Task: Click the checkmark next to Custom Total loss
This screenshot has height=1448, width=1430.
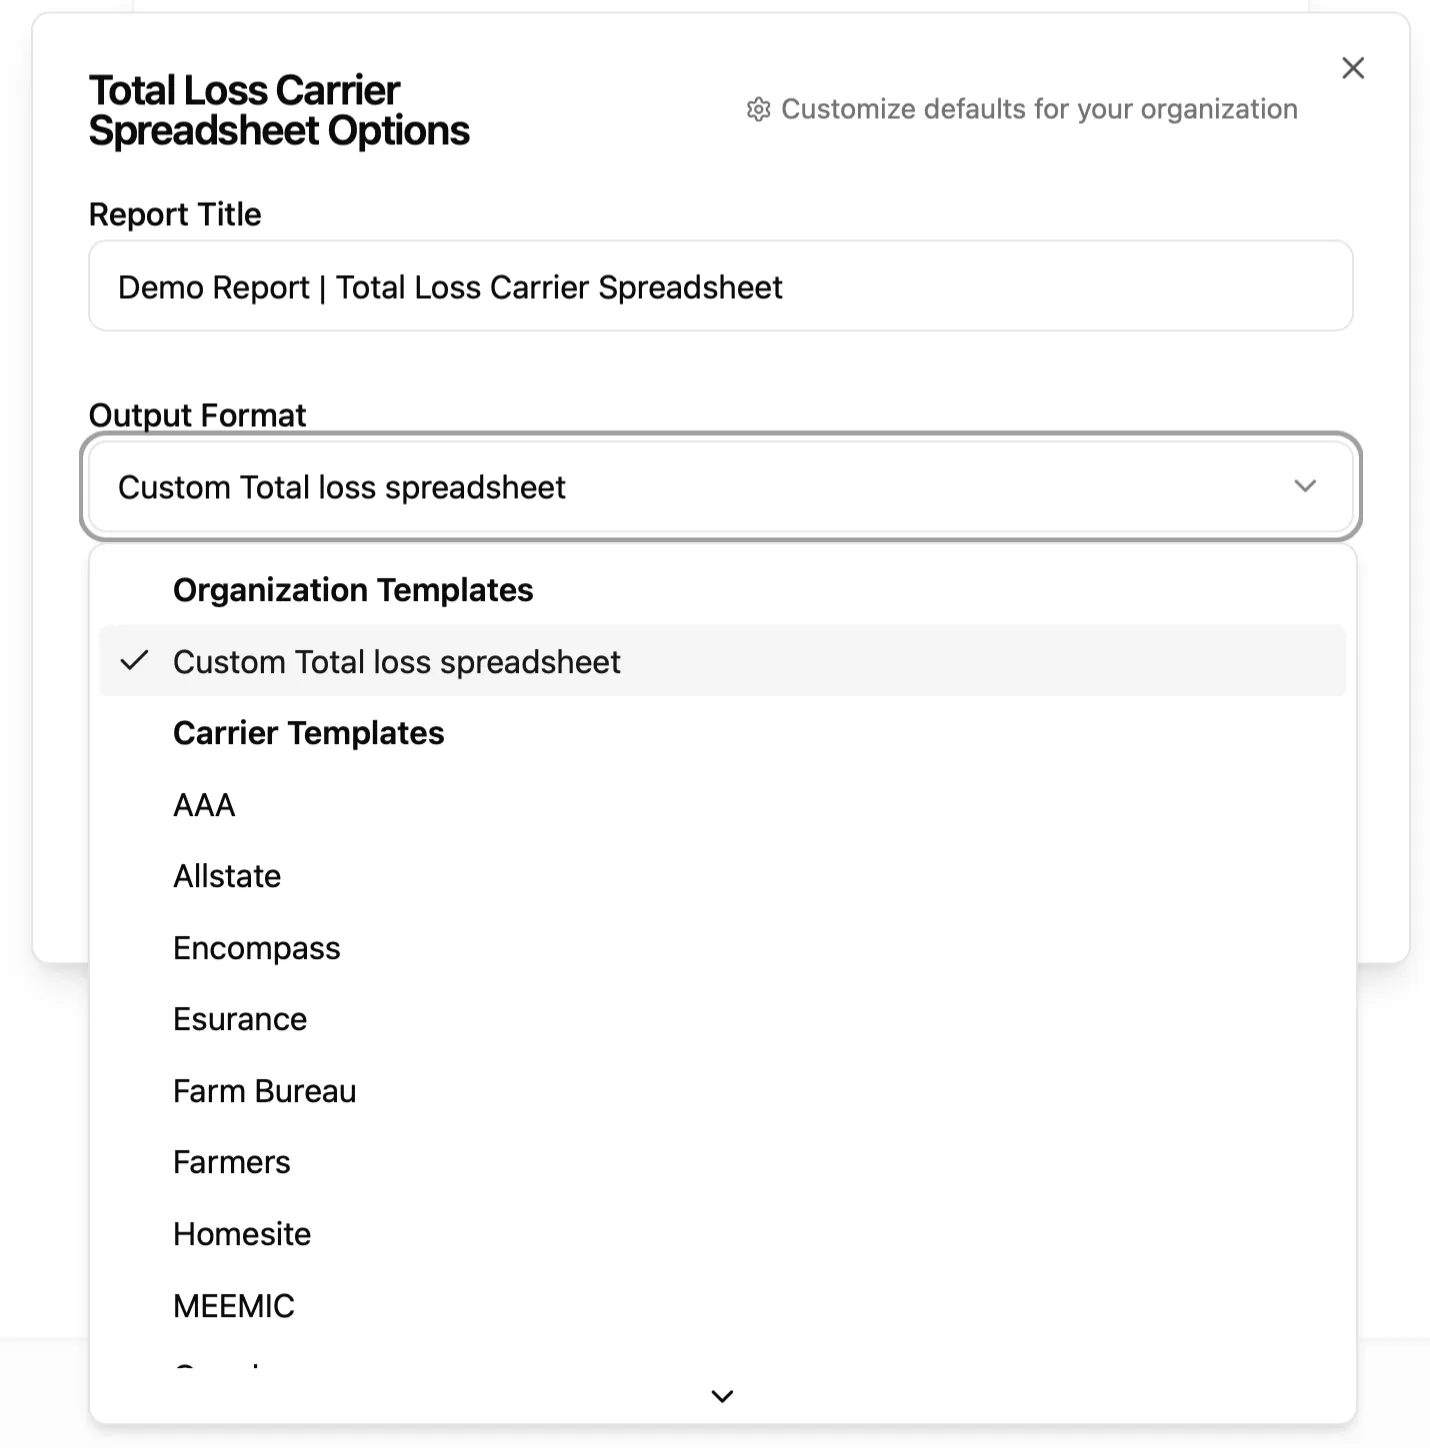Action: [x=134, y=661]
